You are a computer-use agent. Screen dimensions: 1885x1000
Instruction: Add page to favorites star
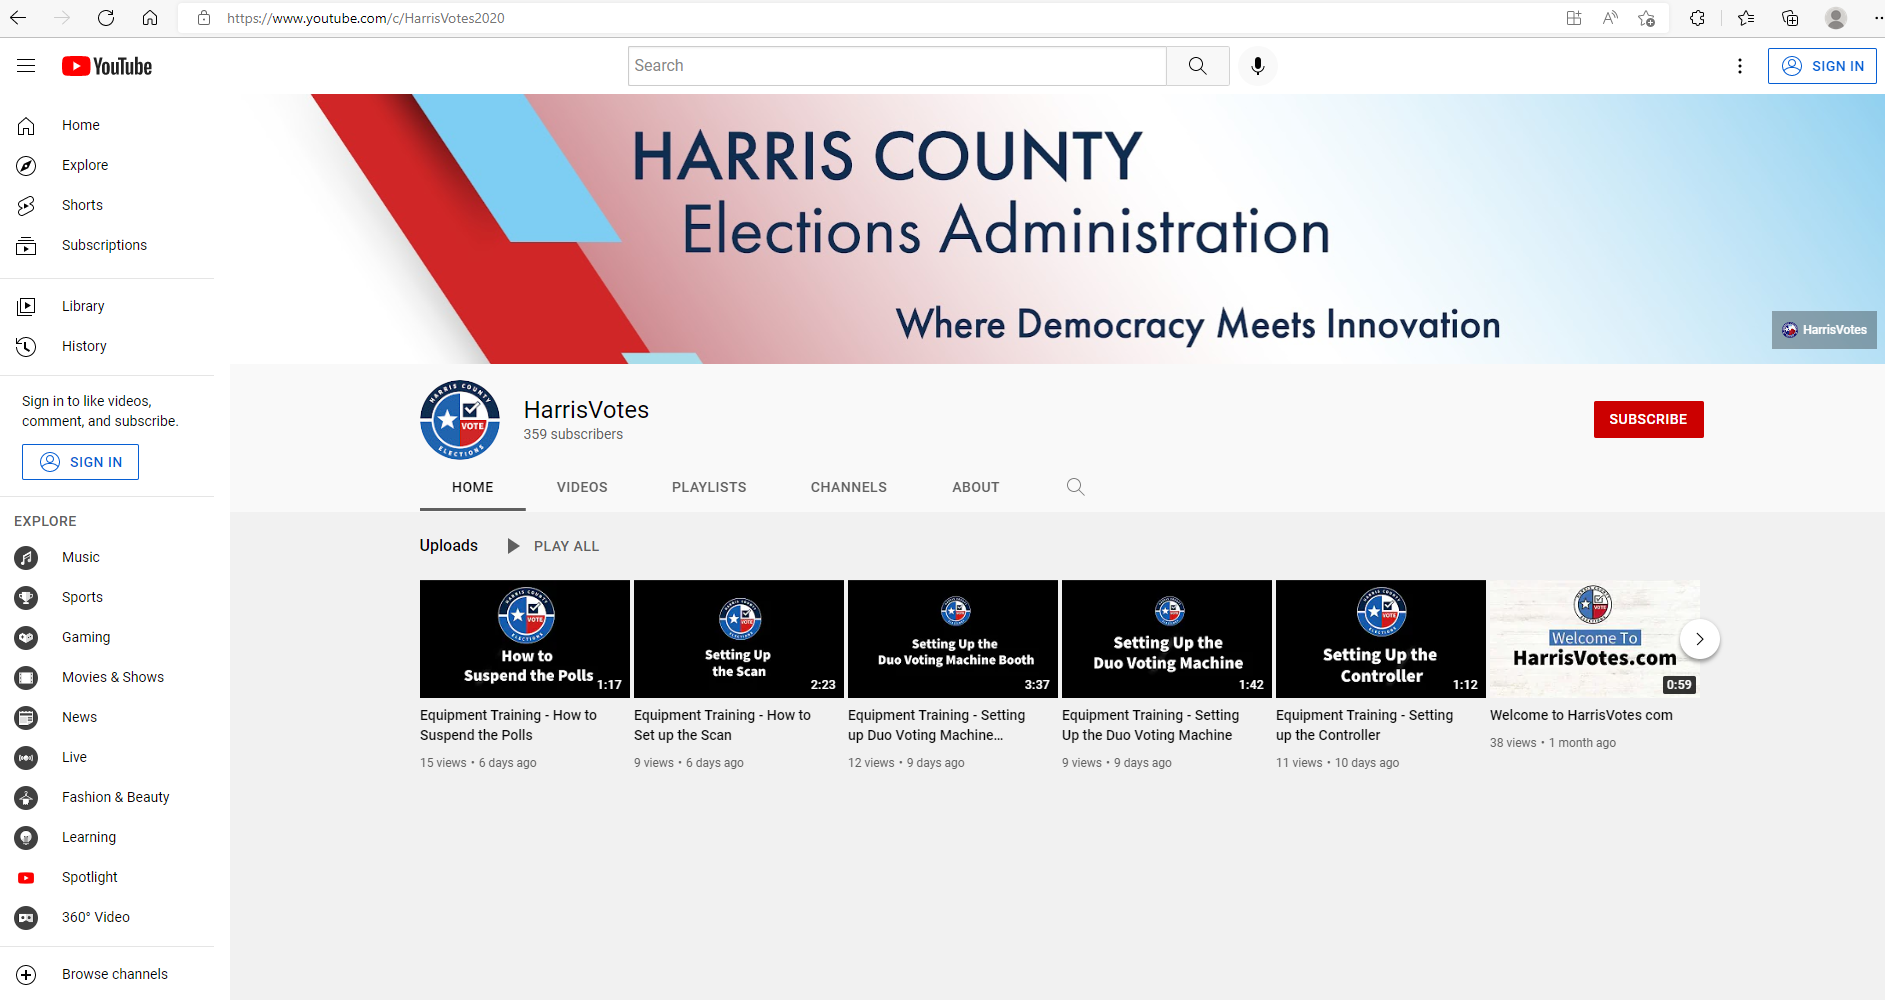point(1646,18)
